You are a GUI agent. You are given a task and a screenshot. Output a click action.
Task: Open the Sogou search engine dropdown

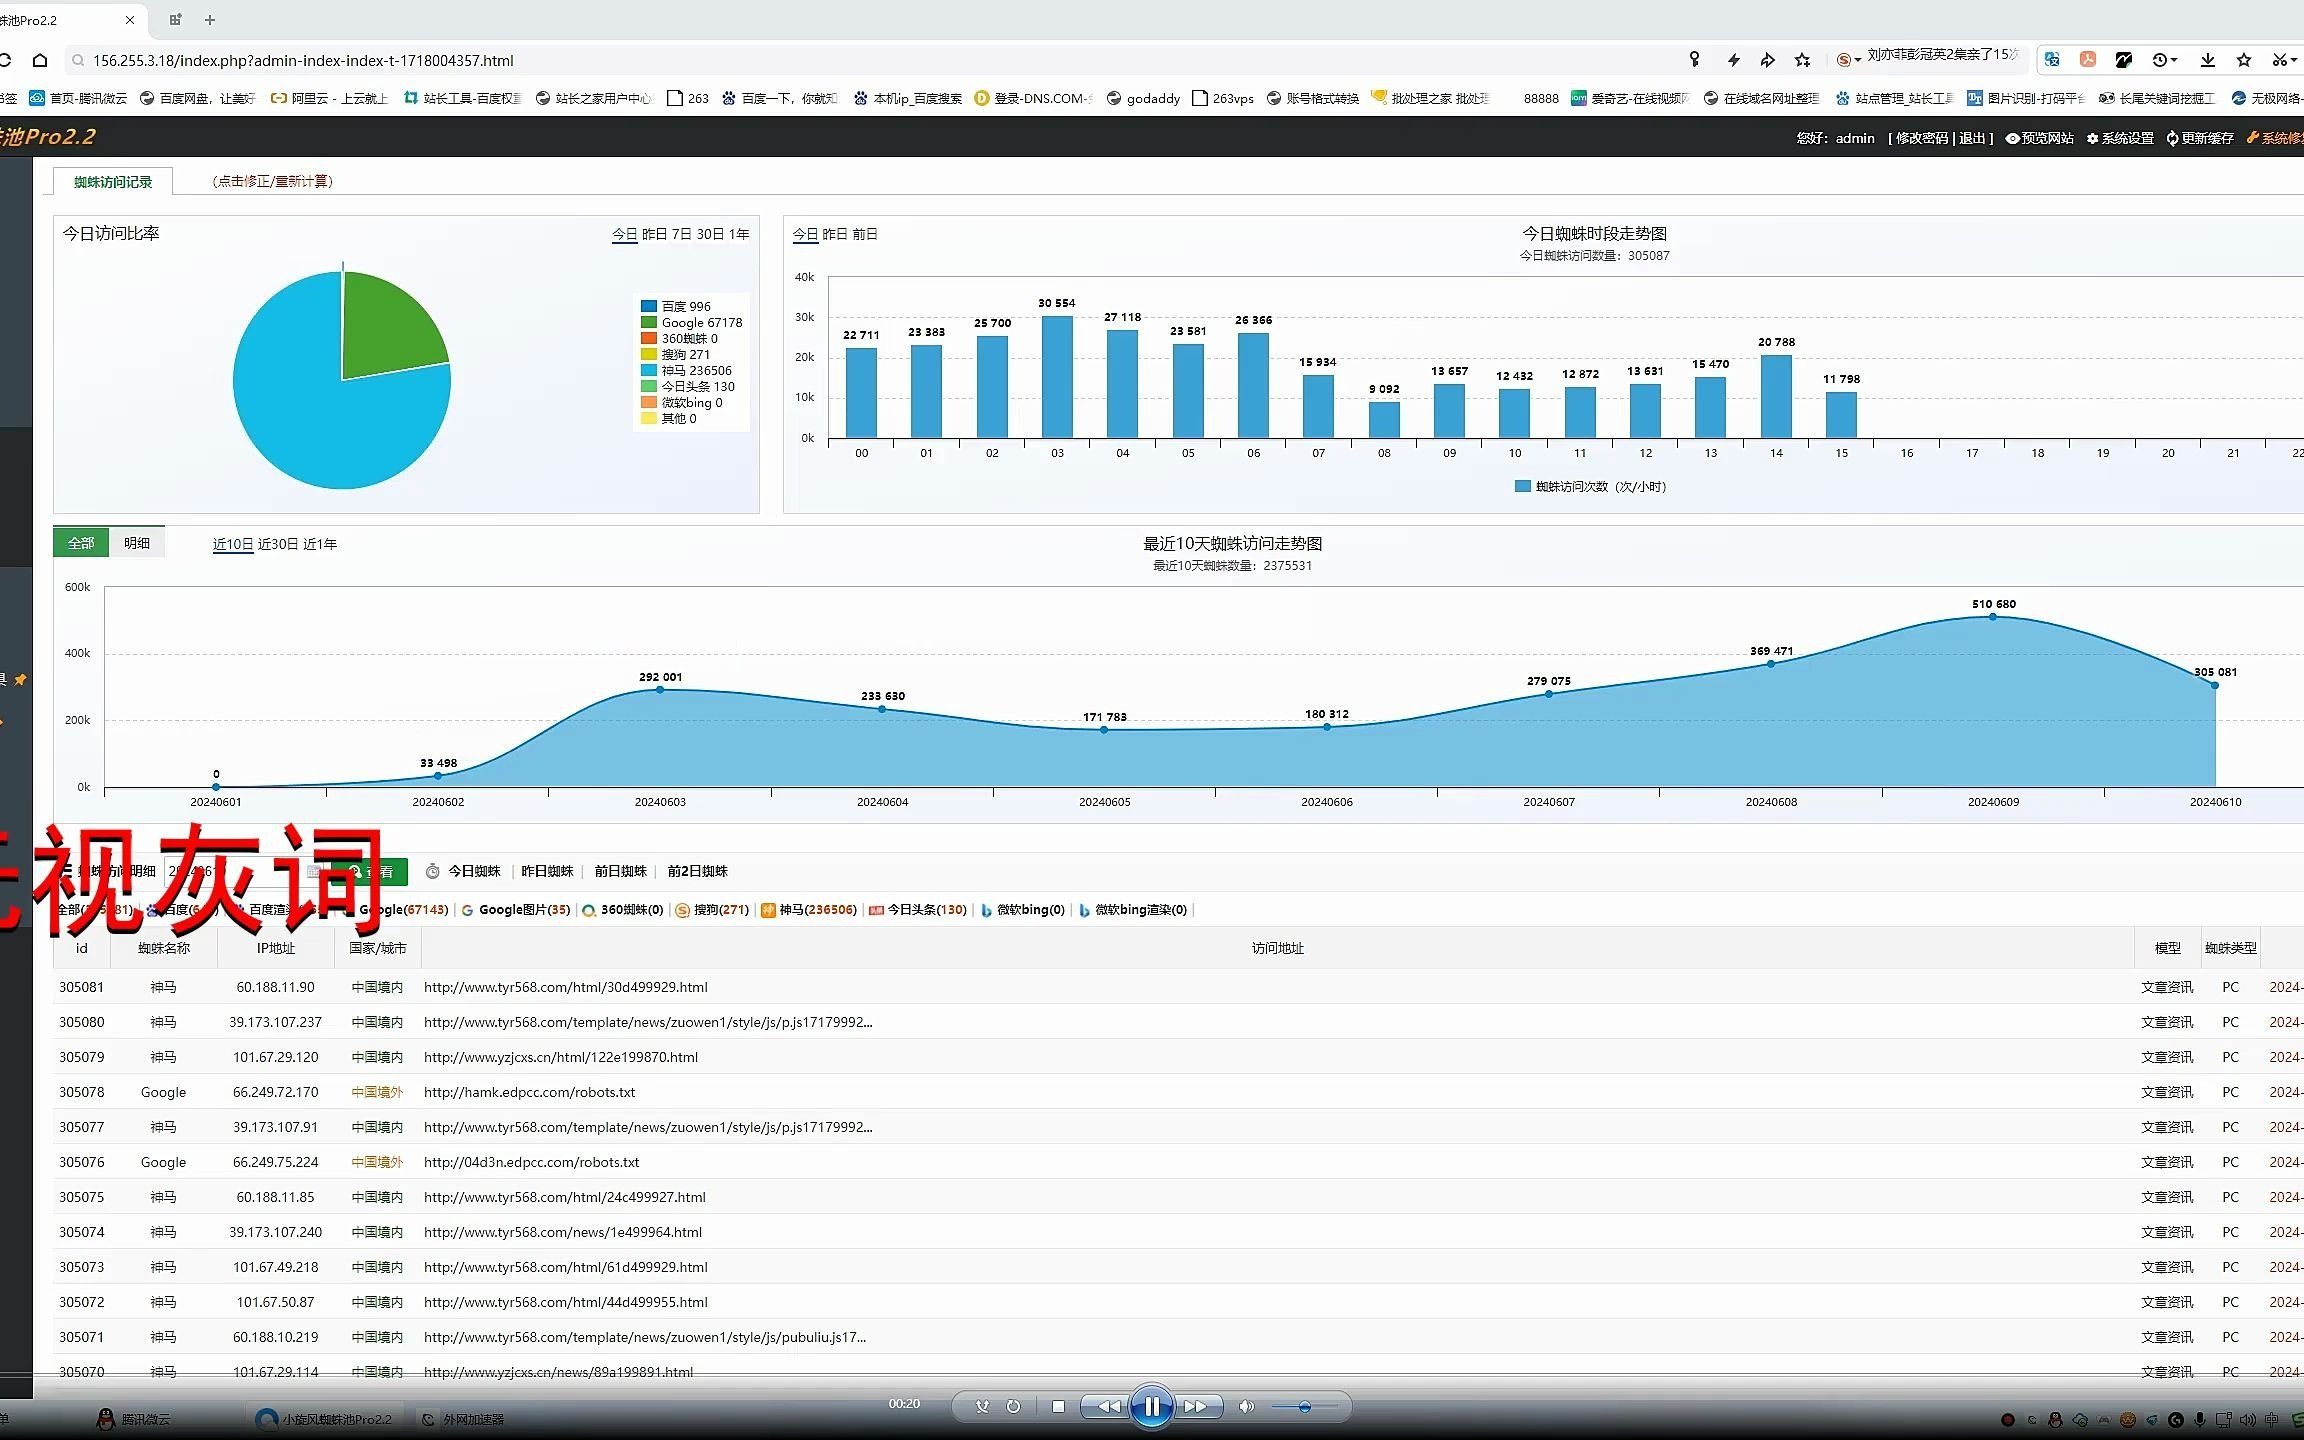click(1848, 60)
